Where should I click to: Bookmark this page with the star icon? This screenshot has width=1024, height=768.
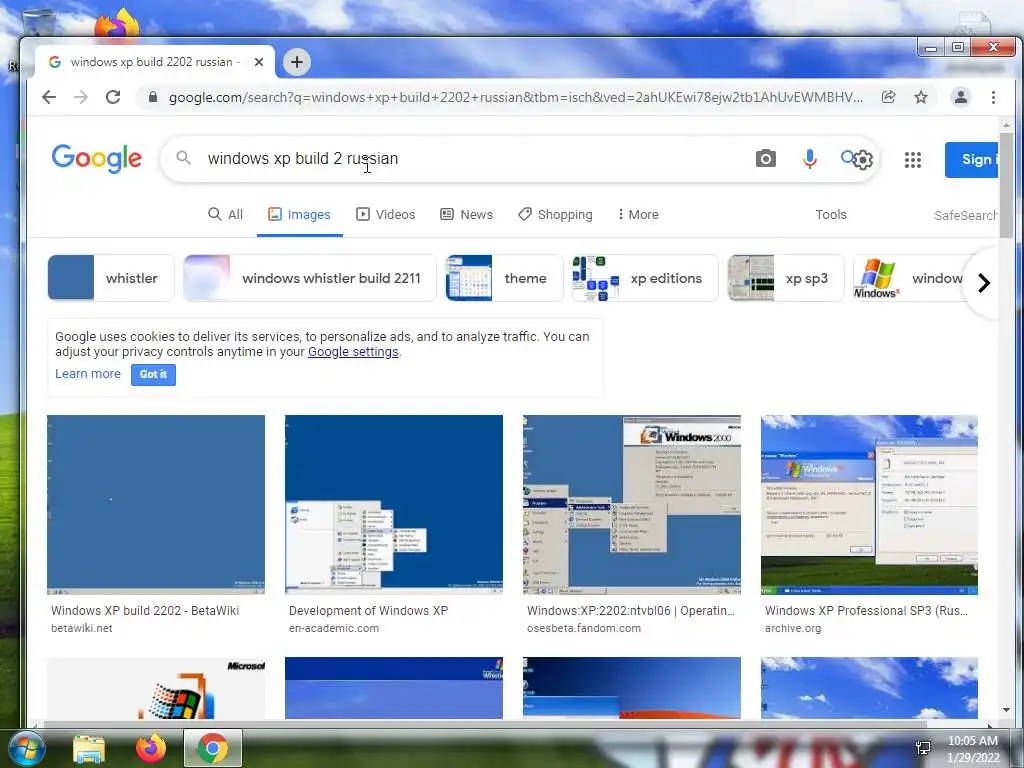pyautogui.click(x=921, y=97)
